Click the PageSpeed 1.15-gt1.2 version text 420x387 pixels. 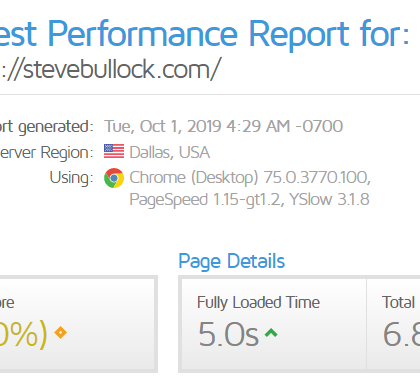(205, 200)
